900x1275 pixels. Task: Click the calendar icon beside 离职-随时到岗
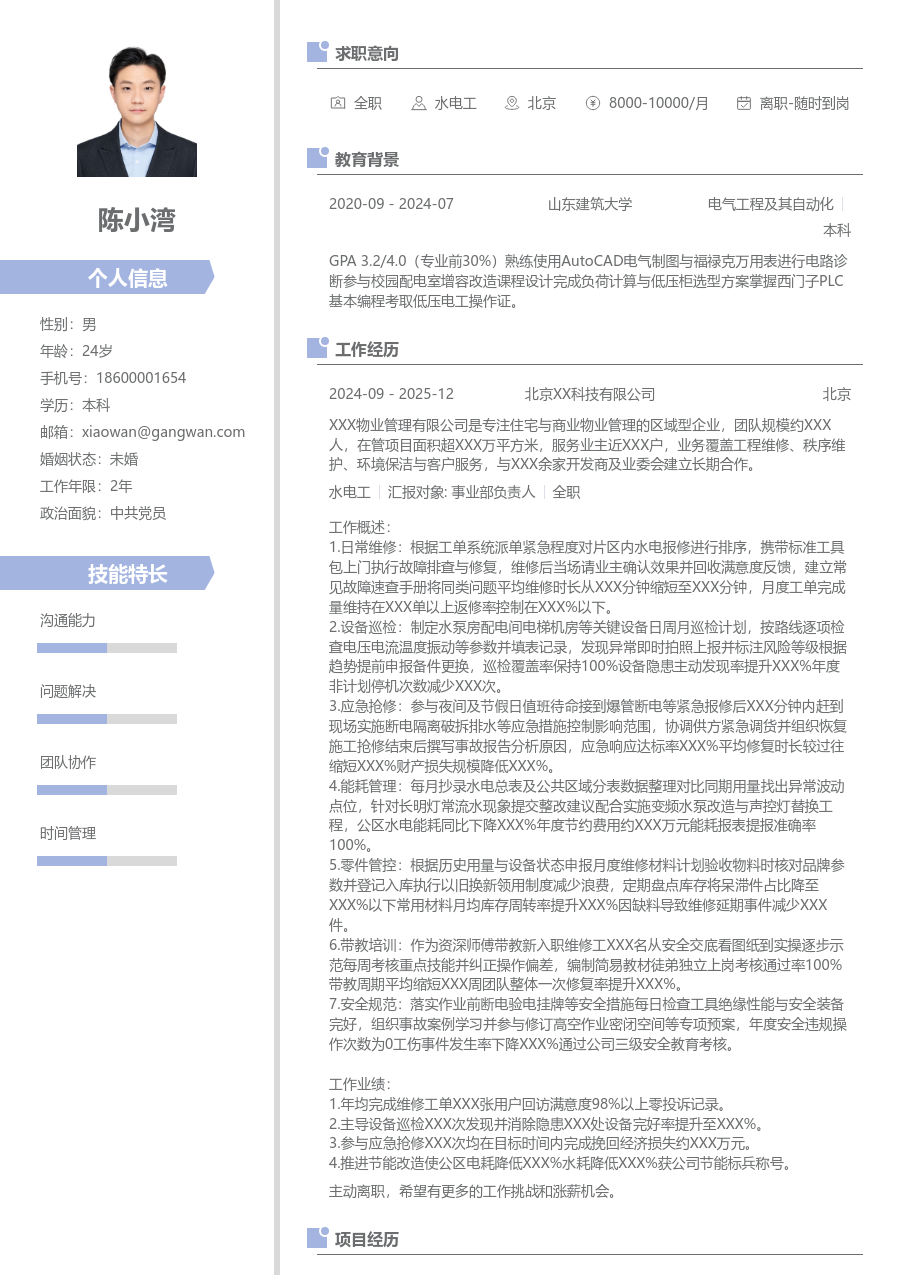pos(744,103)
